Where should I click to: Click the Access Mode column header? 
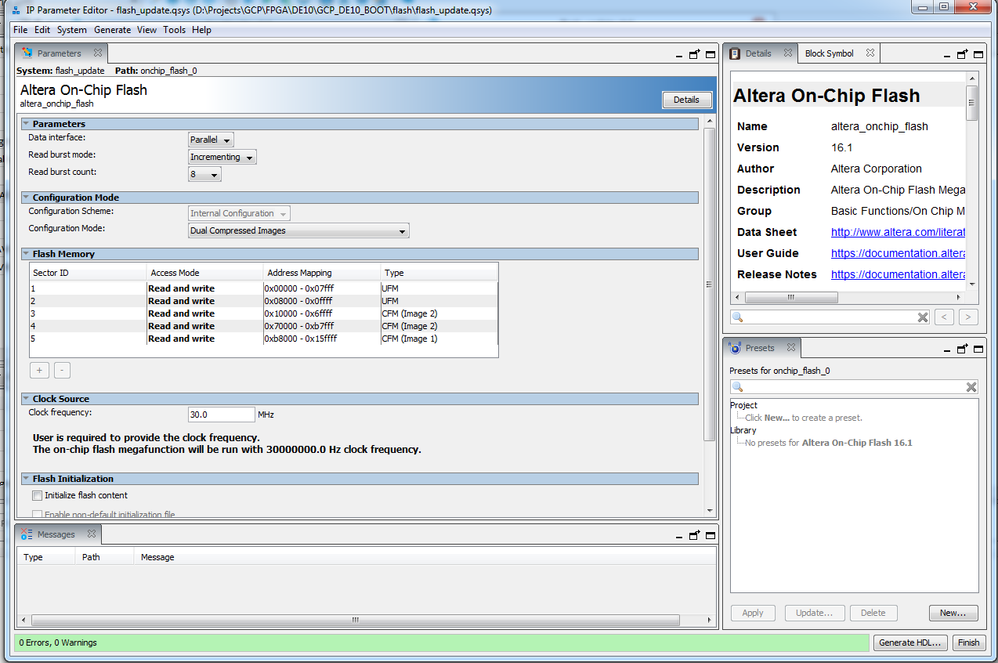(205, 272)
